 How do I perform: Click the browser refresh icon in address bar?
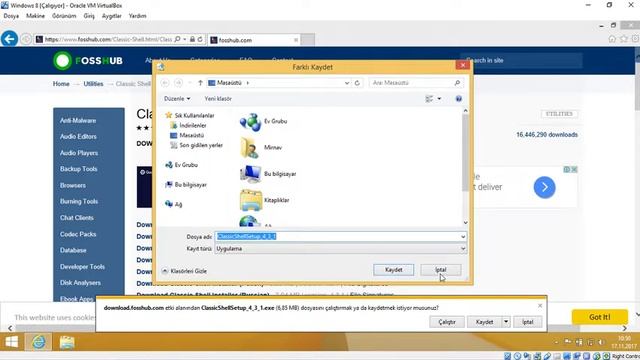pyautogui.click(x=200, y=39)
